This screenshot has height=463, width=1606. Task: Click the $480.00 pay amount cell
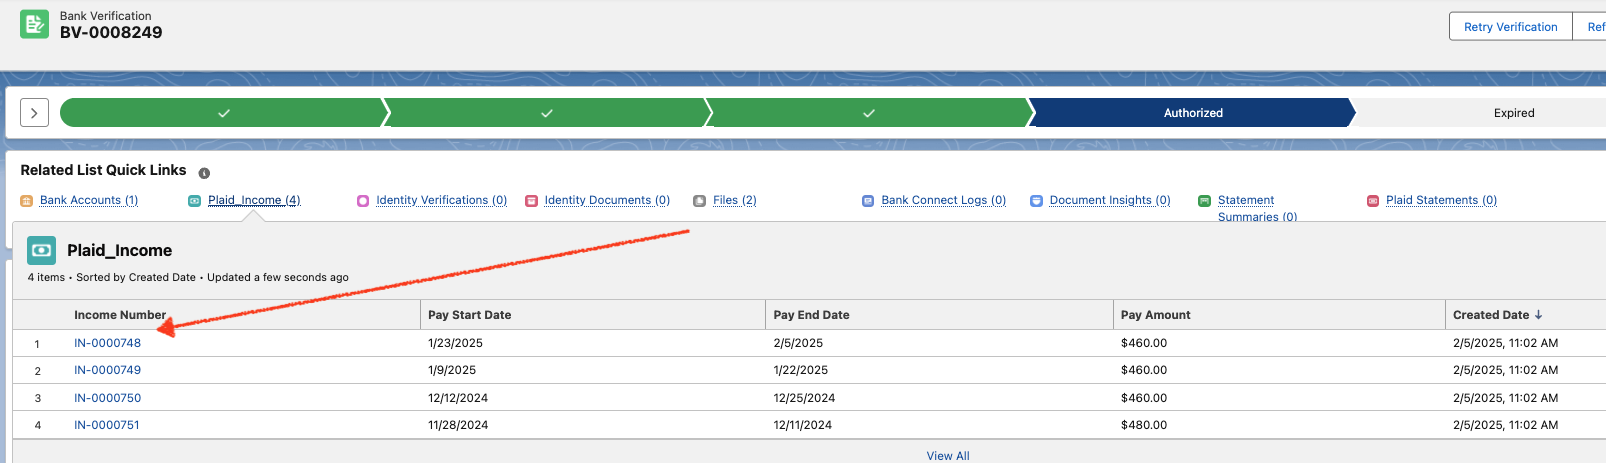click(1144, 425)
